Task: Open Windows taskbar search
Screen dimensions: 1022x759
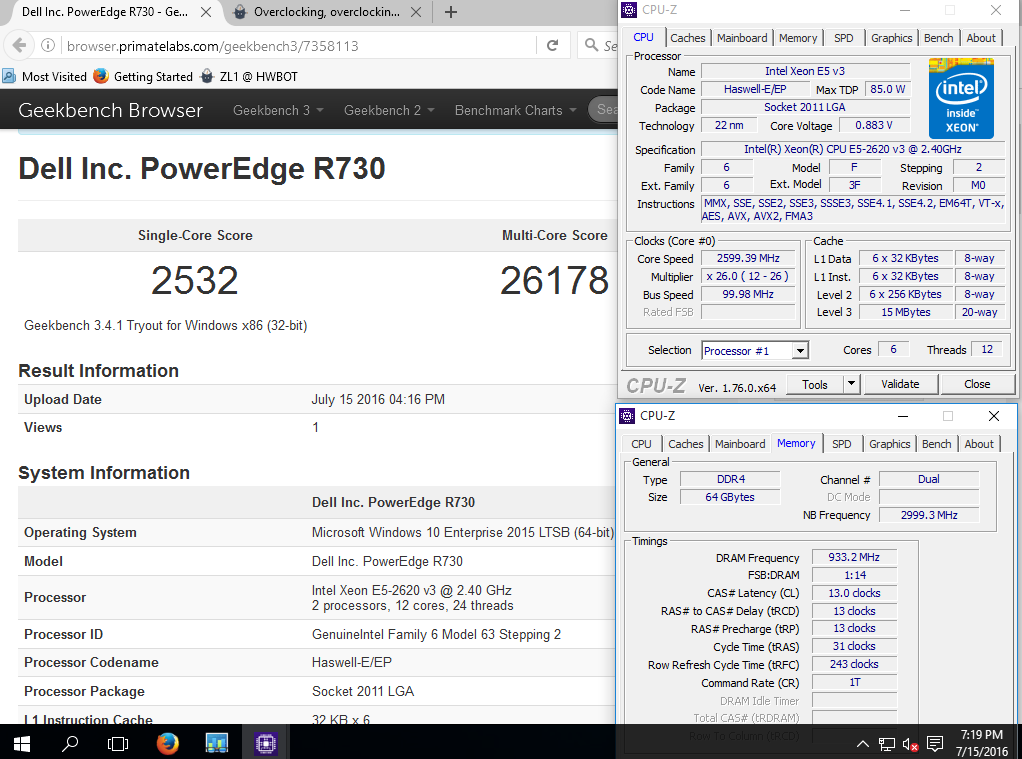Action: click(70, 743)
